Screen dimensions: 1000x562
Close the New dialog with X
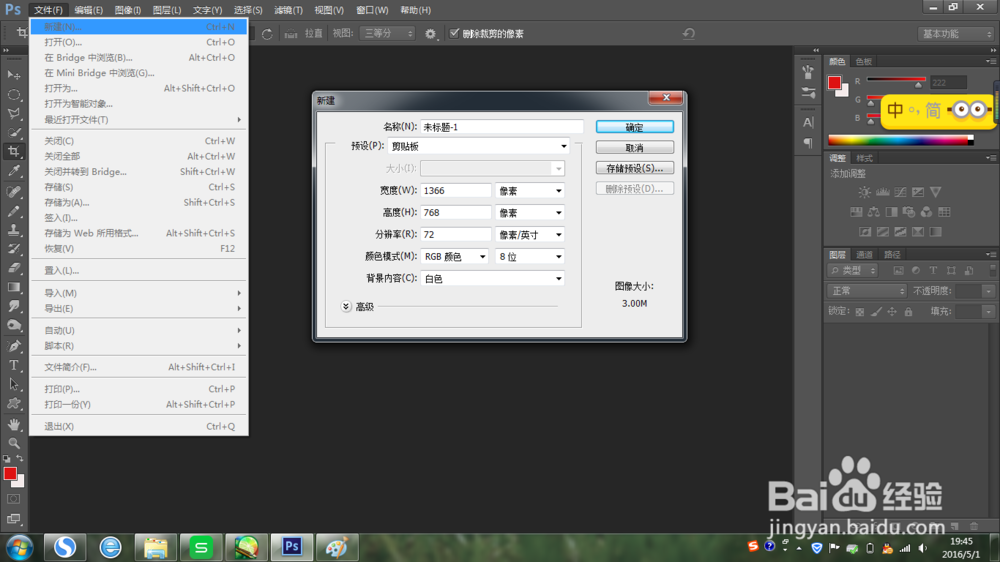click(x=666, y=97)
